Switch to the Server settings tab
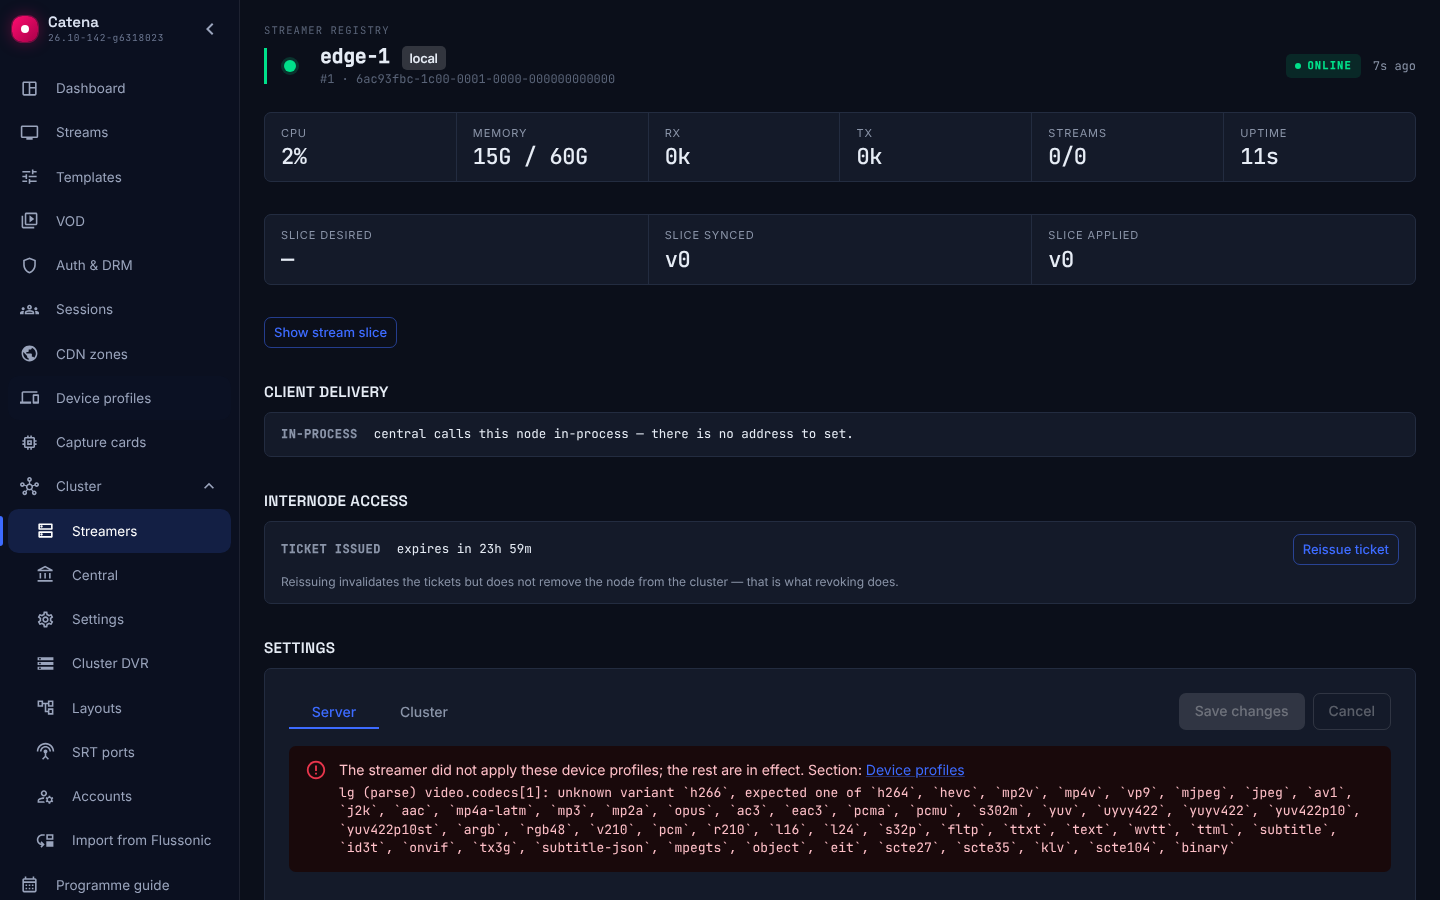 334,712
